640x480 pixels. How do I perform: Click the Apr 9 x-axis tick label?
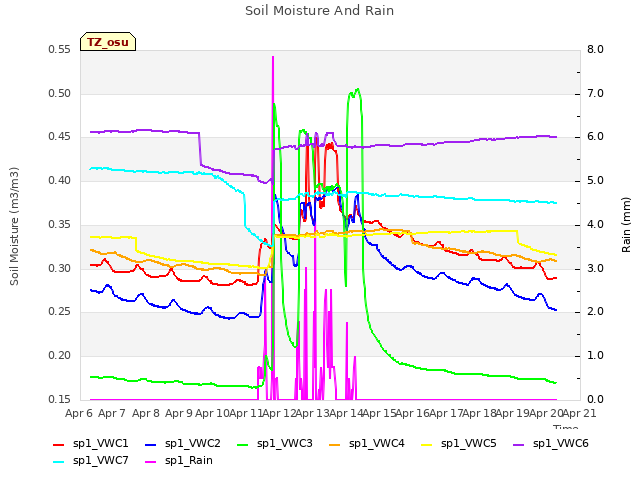(x=179, y=413)
